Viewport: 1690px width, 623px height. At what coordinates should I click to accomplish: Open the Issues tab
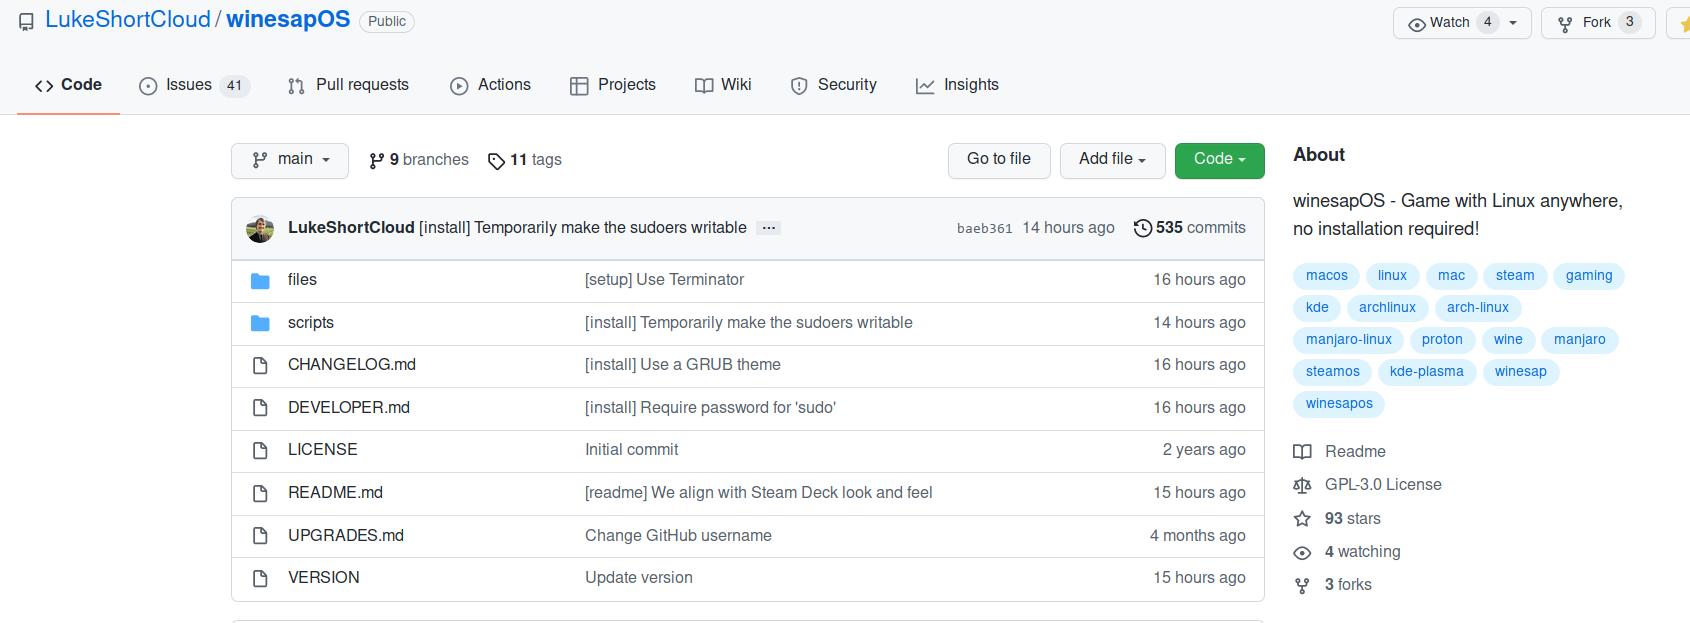point(194,86)
